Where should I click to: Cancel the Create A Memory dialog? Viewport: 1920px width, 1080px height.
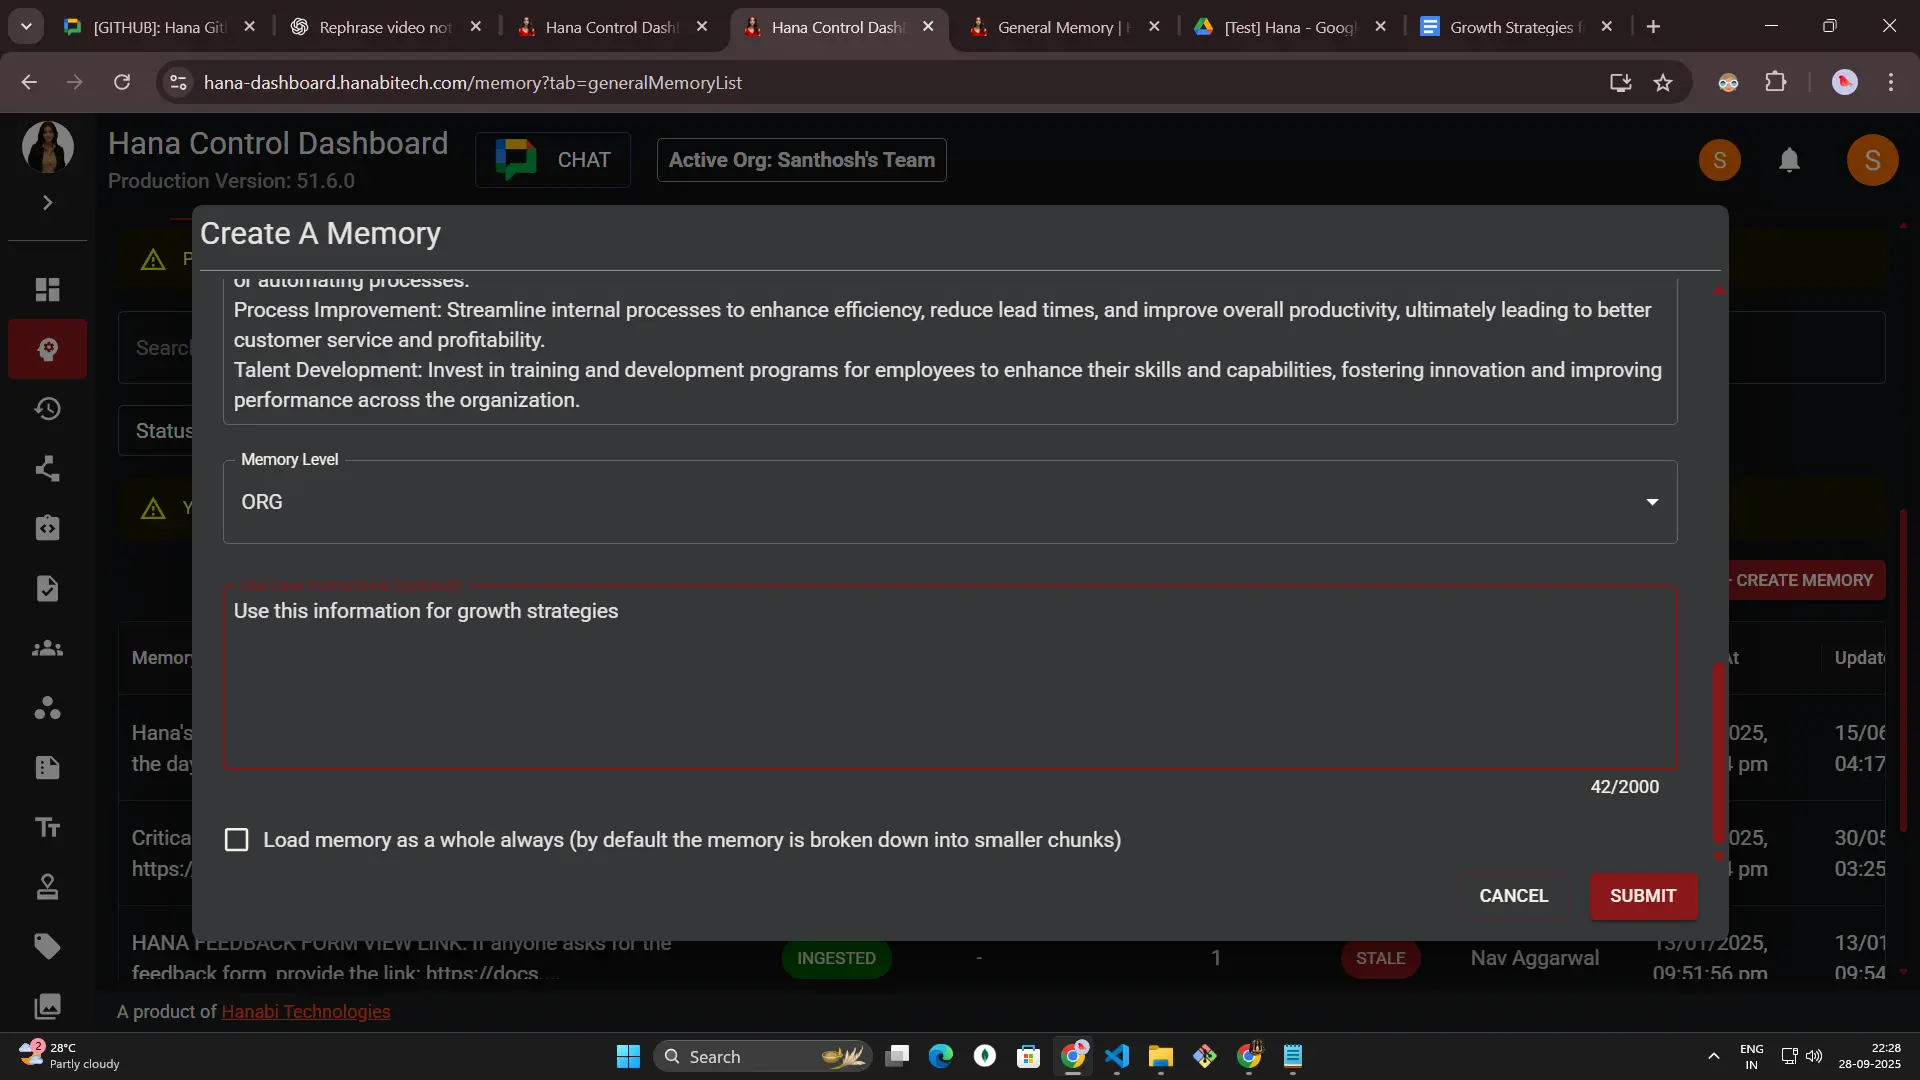pyautogui.click(x=1513, y=896)
